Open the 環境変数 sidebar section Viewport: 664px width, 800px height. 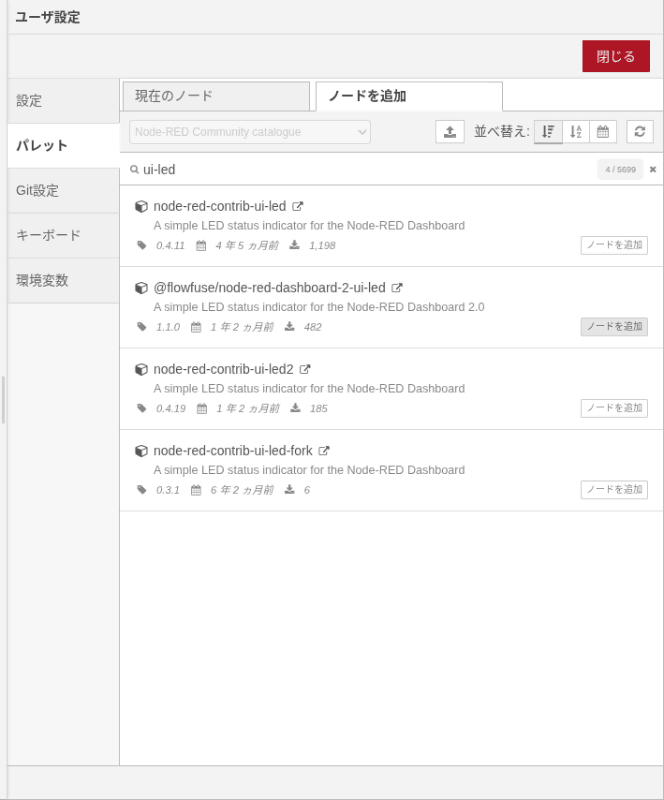(64, 280)
